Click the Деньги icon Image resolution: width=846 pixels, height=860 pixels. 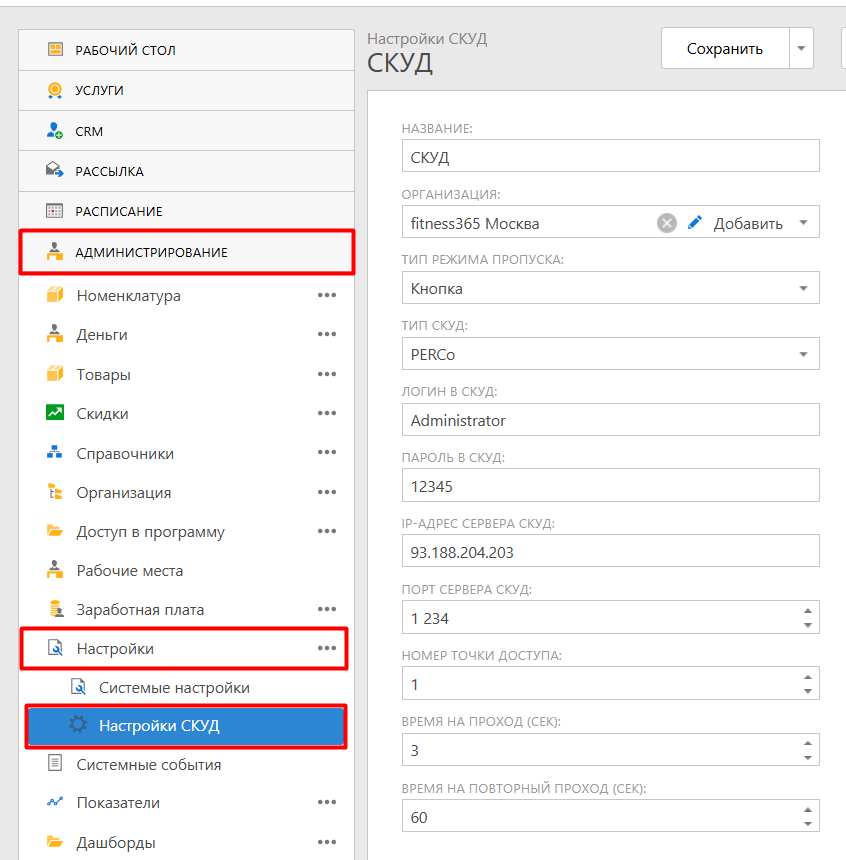click(x=55, y=334)
